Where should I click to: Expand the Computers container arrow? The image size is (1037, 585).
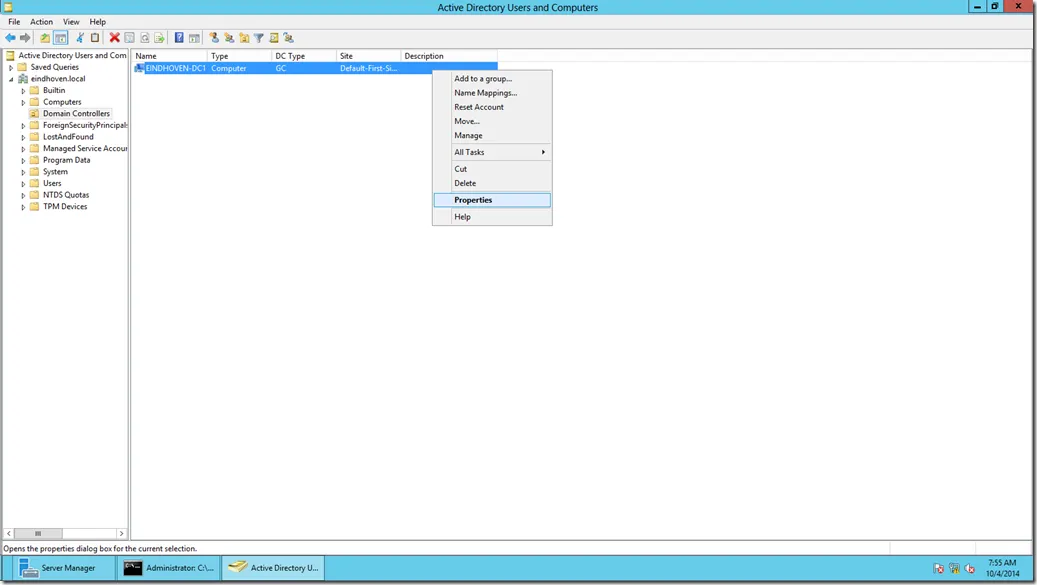(x=23, y=102)
